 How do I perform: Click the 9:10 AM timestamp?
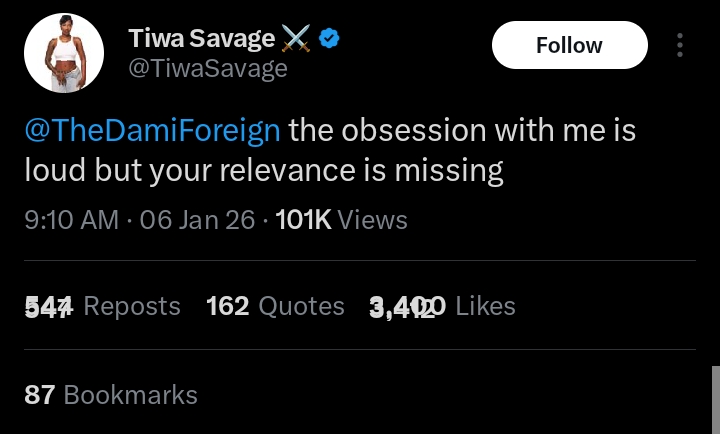pos(71,219)
